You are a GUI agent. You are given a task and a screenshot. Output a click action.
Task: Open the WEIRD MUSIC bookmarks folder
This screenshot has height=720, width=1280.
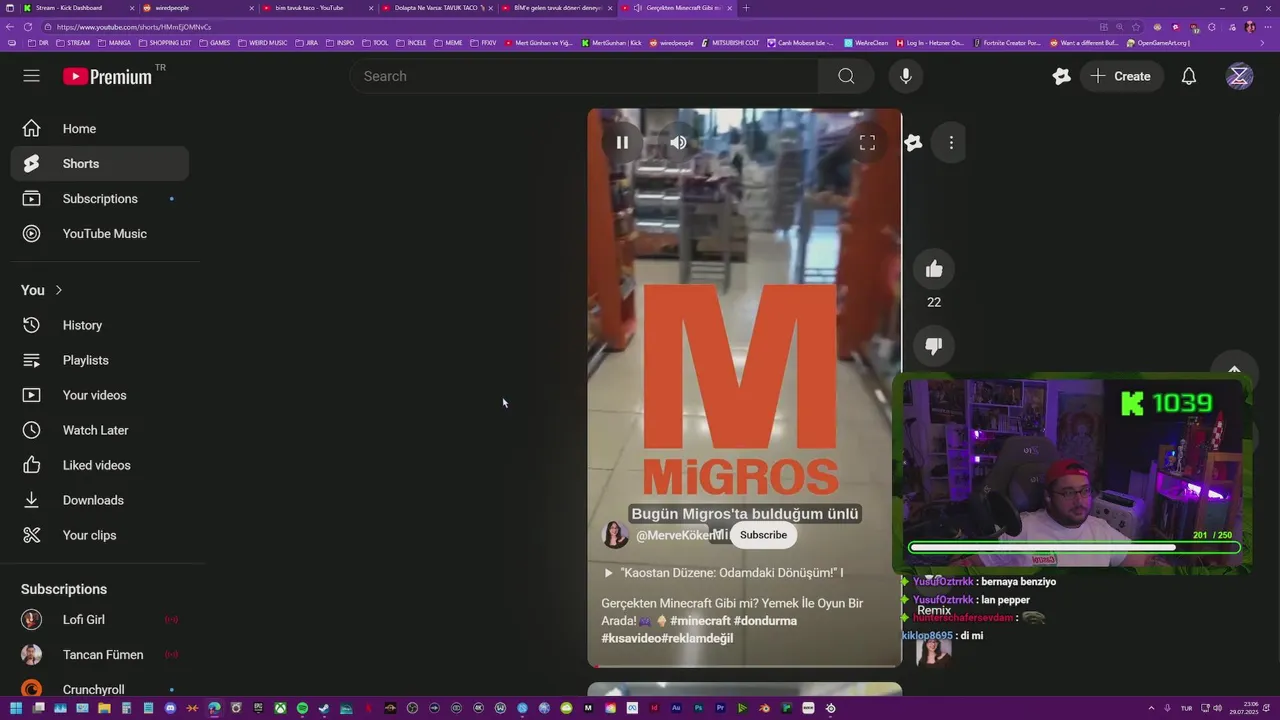click(x=262, y=43)
